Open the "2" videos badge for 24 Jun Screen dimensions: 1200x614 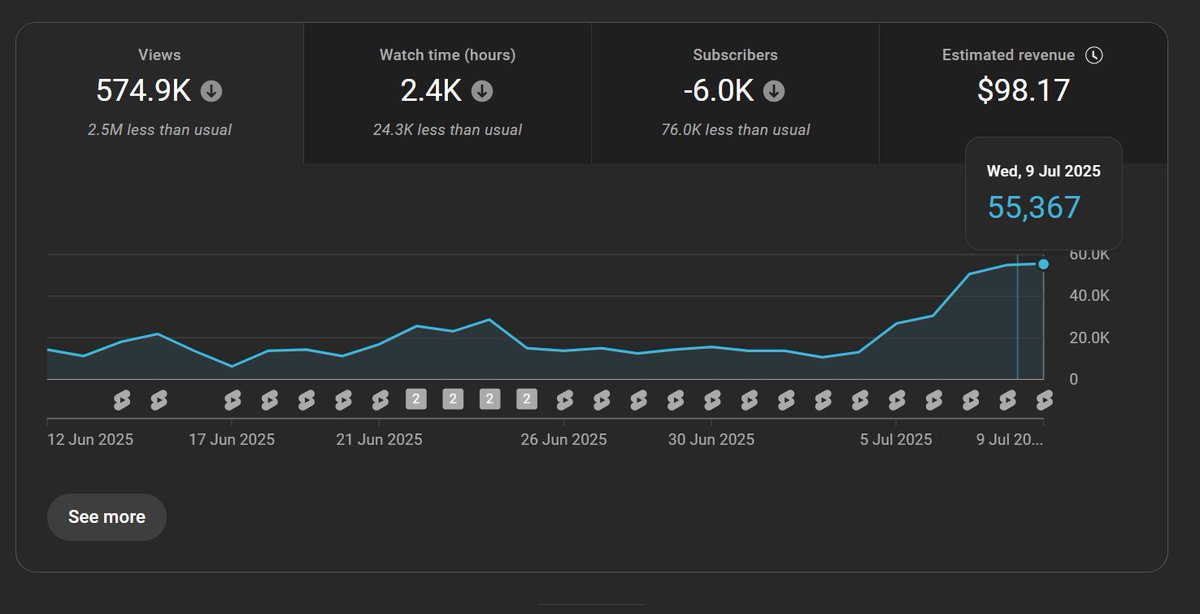coord(490,400)
